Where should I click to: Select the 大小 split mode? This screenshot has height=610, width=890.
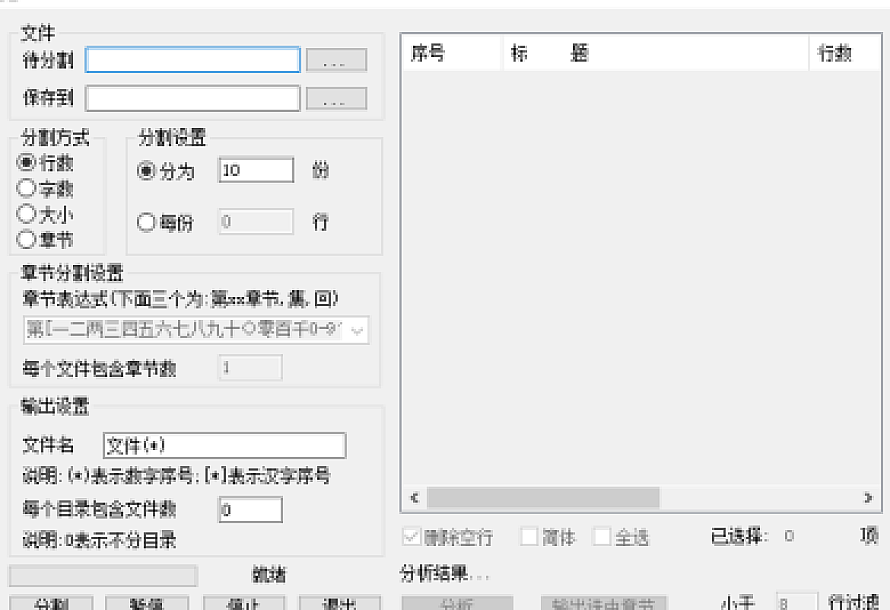[27, 214]
